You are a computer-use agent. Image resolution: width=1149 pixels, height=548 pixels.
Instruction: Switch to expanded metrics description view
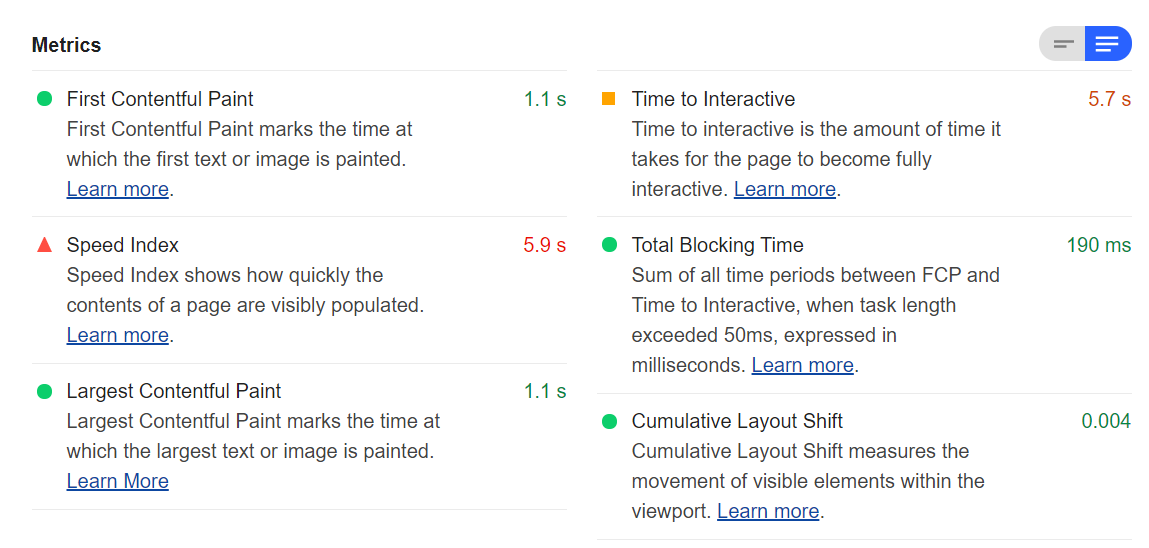[x=1107, y=44]
